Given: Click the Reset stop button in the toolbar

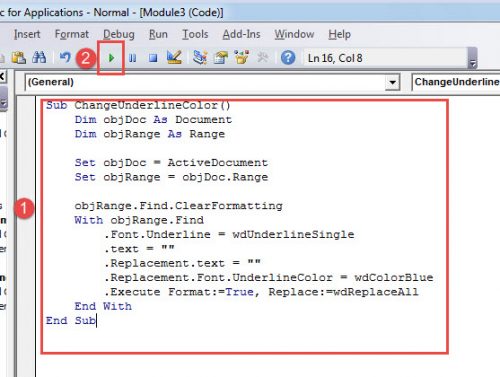Looking at the screenshot, I should [x=153, y=58].
